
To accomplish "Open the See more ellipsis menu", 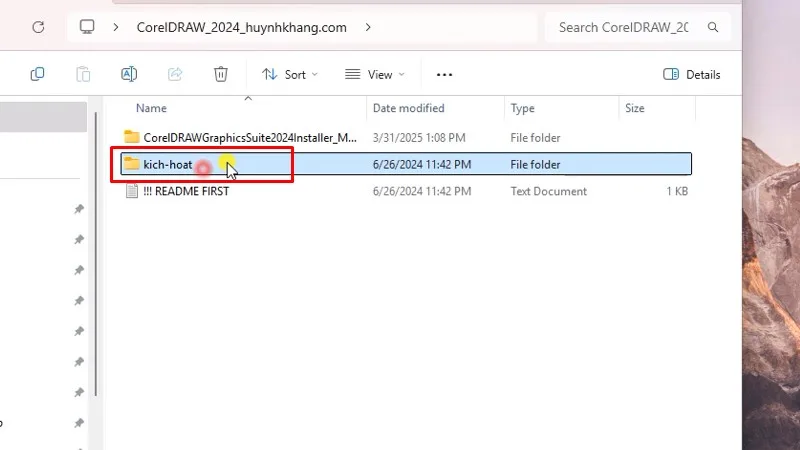I will [x=445, y=74].
